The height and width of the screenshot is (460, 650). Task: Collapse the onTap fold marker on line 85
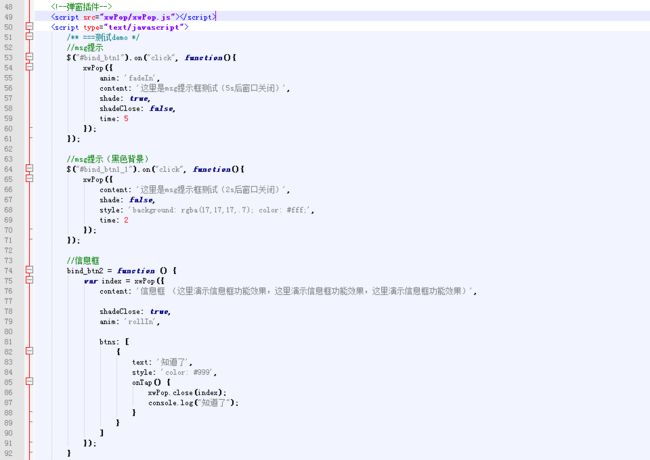point(29,381)
